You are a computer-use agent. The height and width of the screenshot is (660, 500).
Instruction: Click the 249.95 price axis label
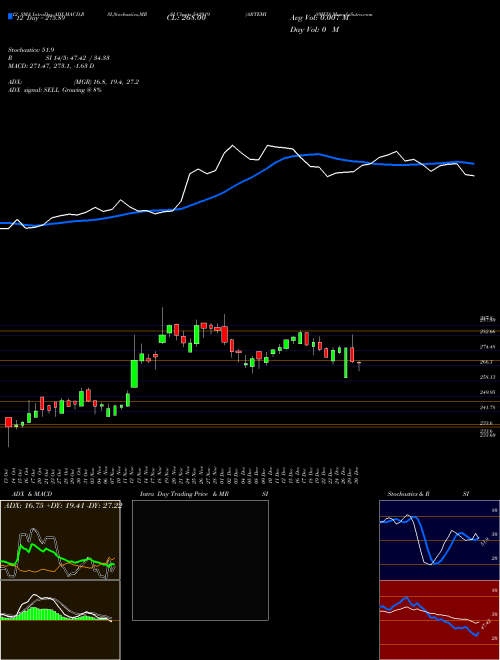point(488,392)
